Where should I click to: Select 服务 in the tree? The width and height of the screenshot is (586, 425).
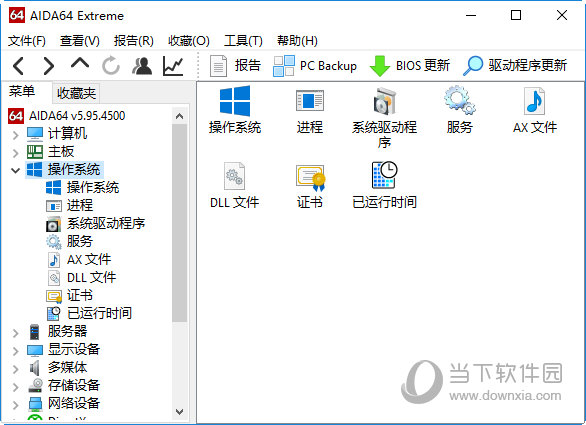click(69, 241)
